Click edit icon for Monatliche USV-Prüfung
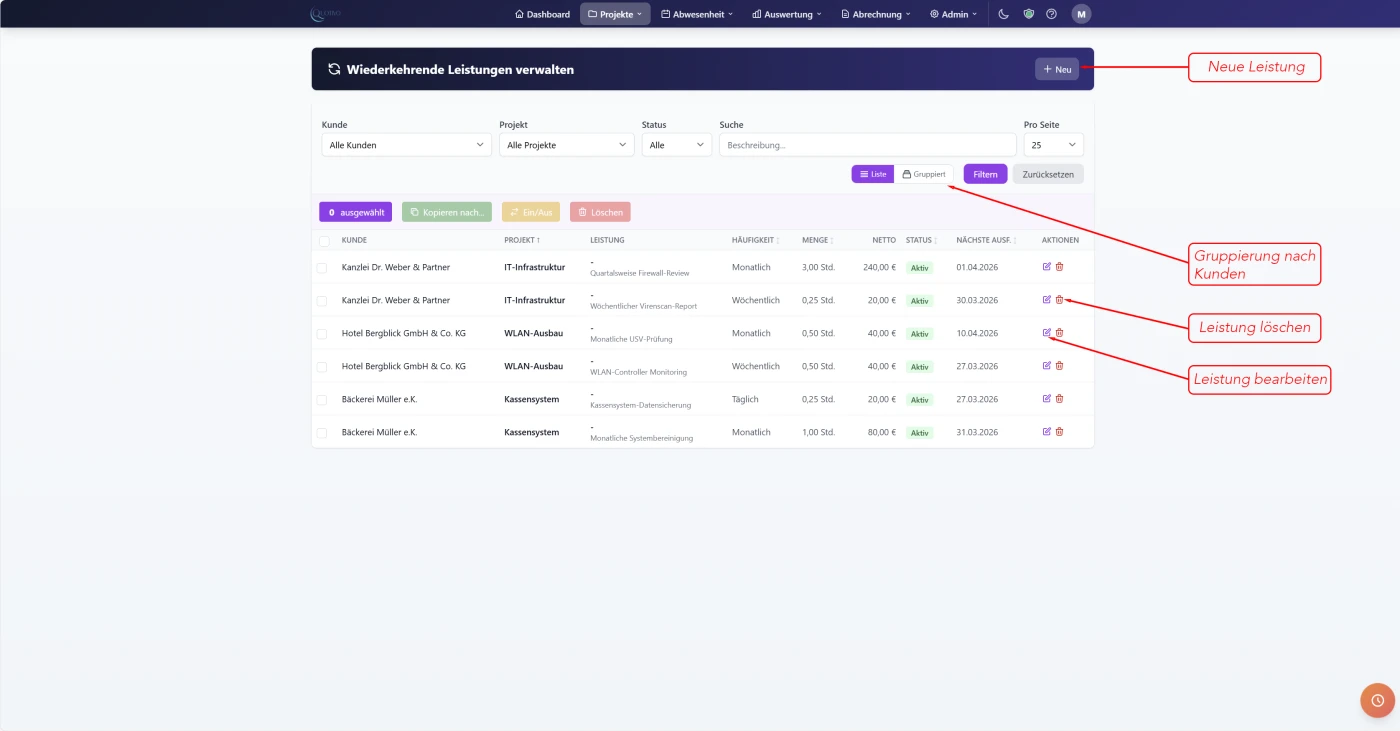The width and height of the screenshot is (1400, 731). click(x=1046, y=333)
